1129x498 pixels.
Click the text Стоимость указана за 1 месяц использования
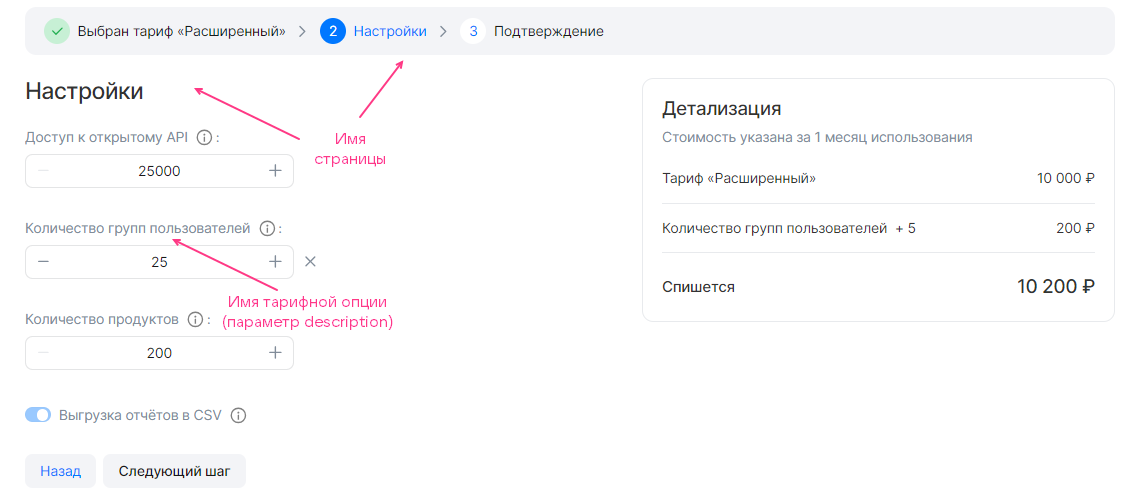point(817,137)
